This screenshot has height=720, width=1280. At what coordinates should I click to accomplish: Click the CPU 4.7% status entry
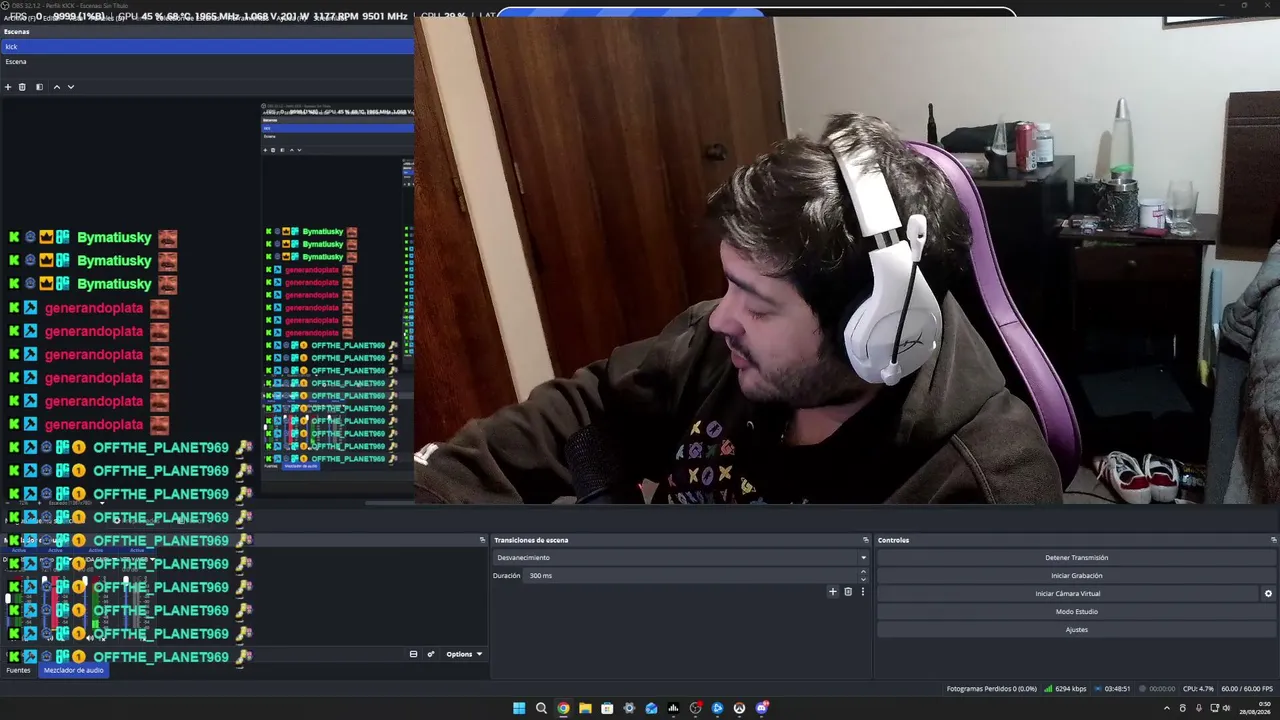coord(1198,689)
